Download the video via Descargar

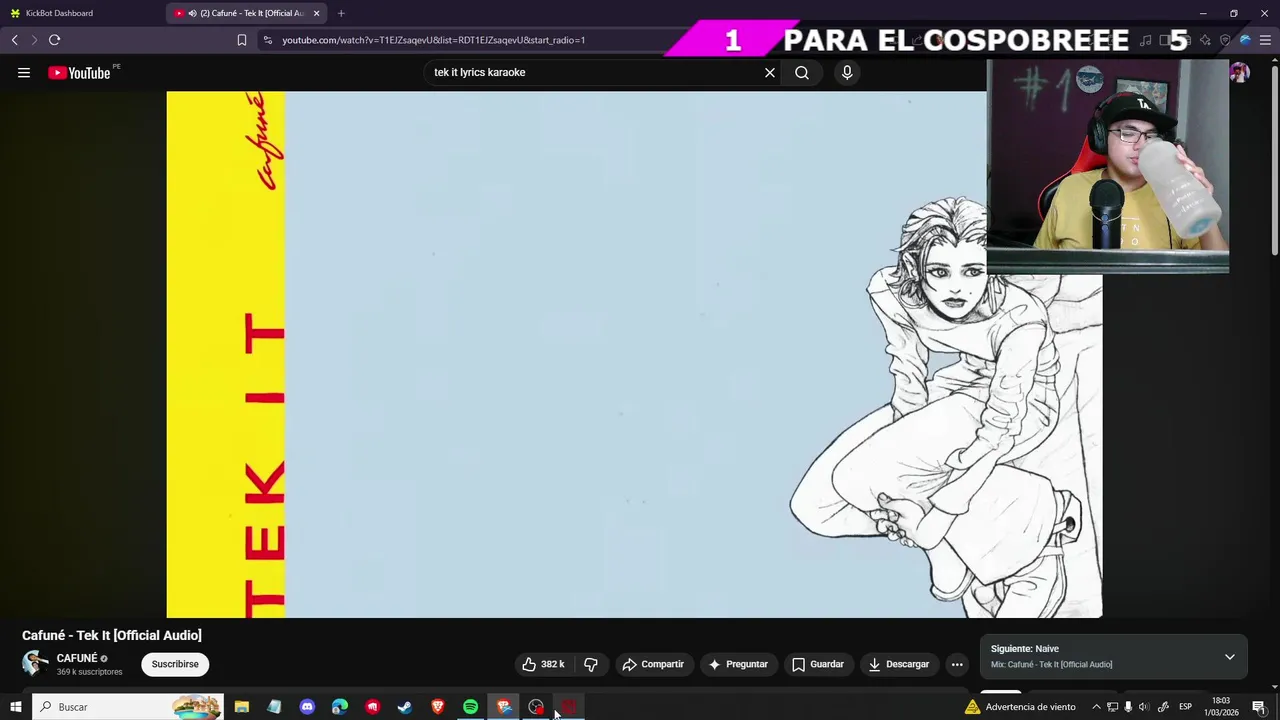point(899,664)
